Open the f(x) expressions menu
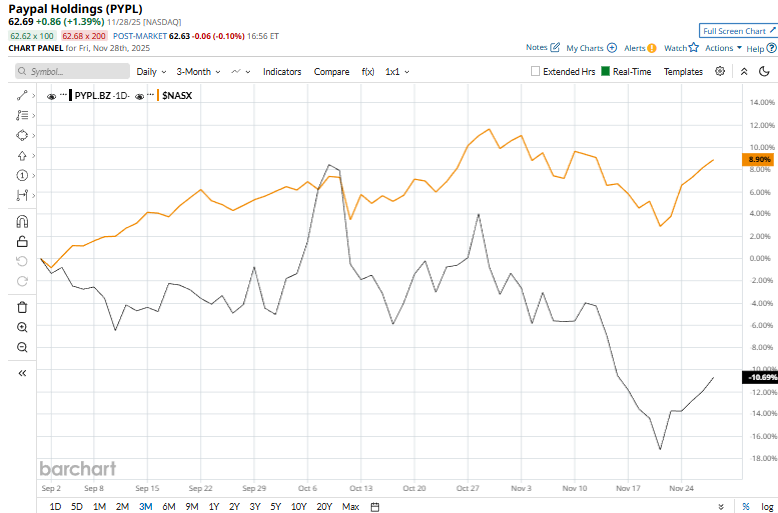The image size is (778, 513). (368, 71)
